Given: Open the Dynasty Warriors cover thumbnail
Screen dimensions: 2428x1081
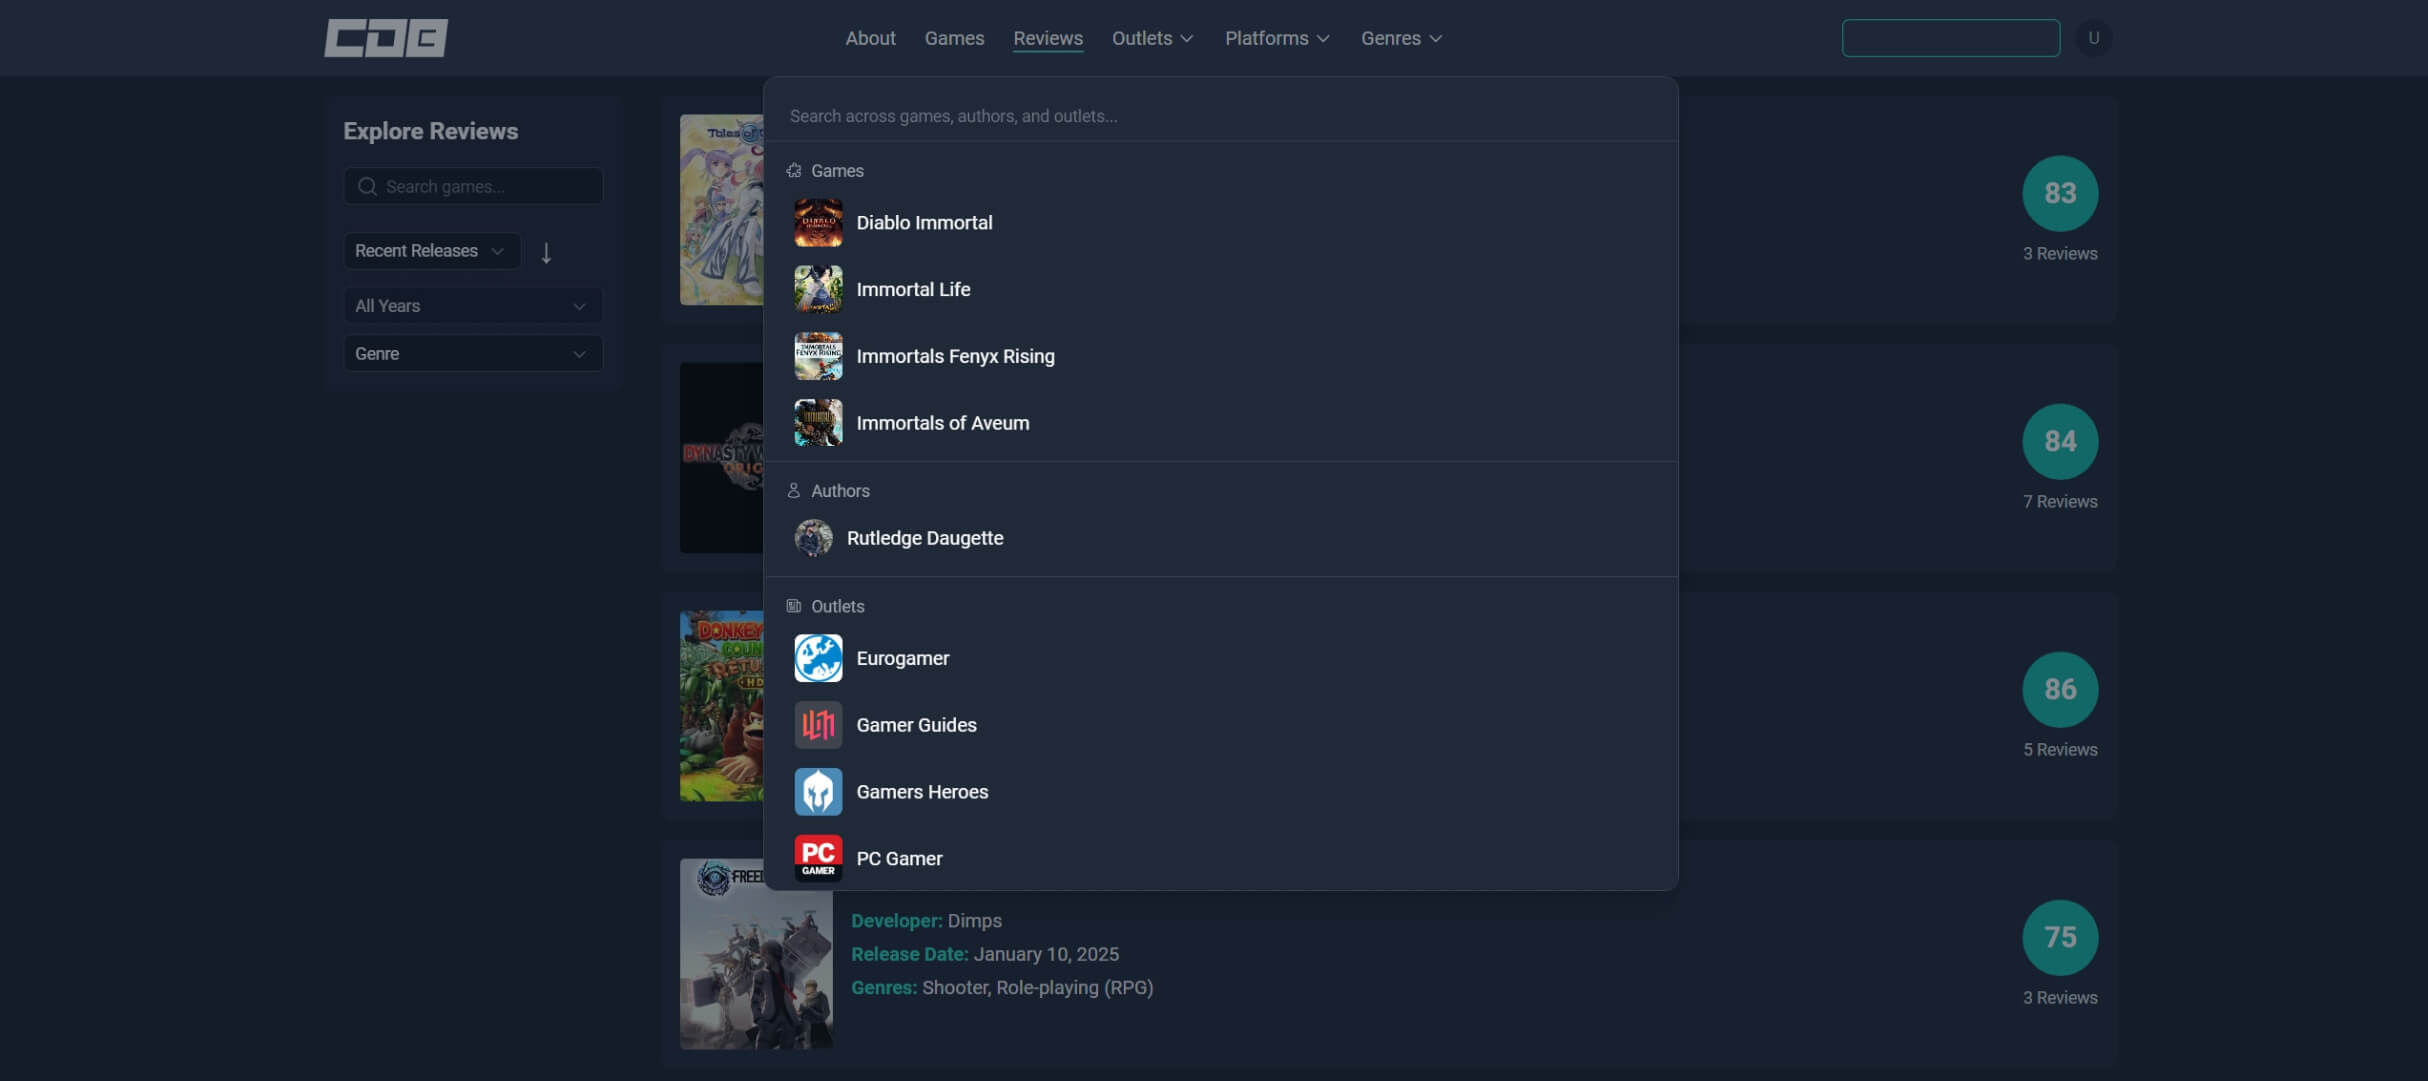Looking at the screenshot, I should [x=721, y=457].
